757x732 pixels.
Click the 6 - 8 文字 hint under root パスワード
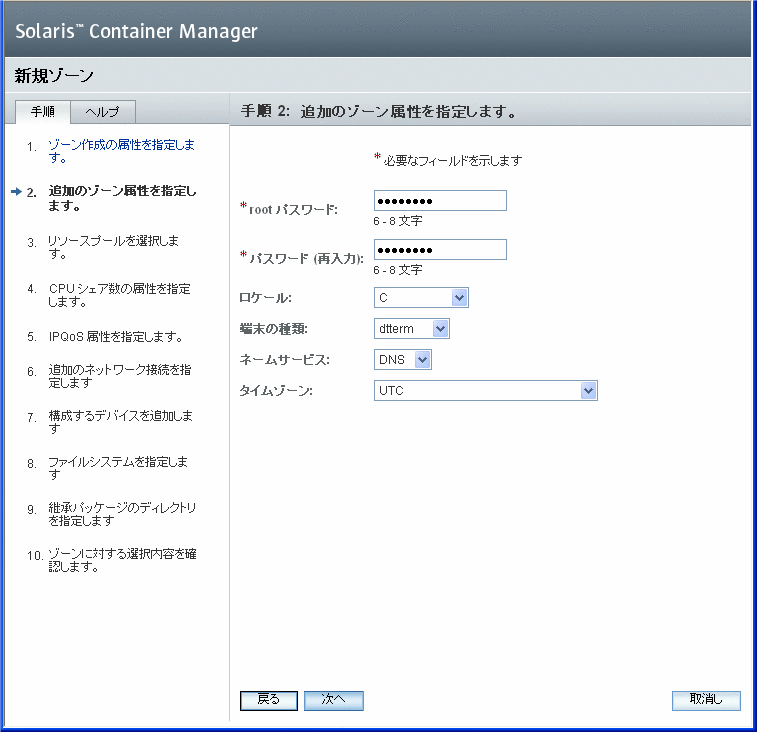(398, 221)
